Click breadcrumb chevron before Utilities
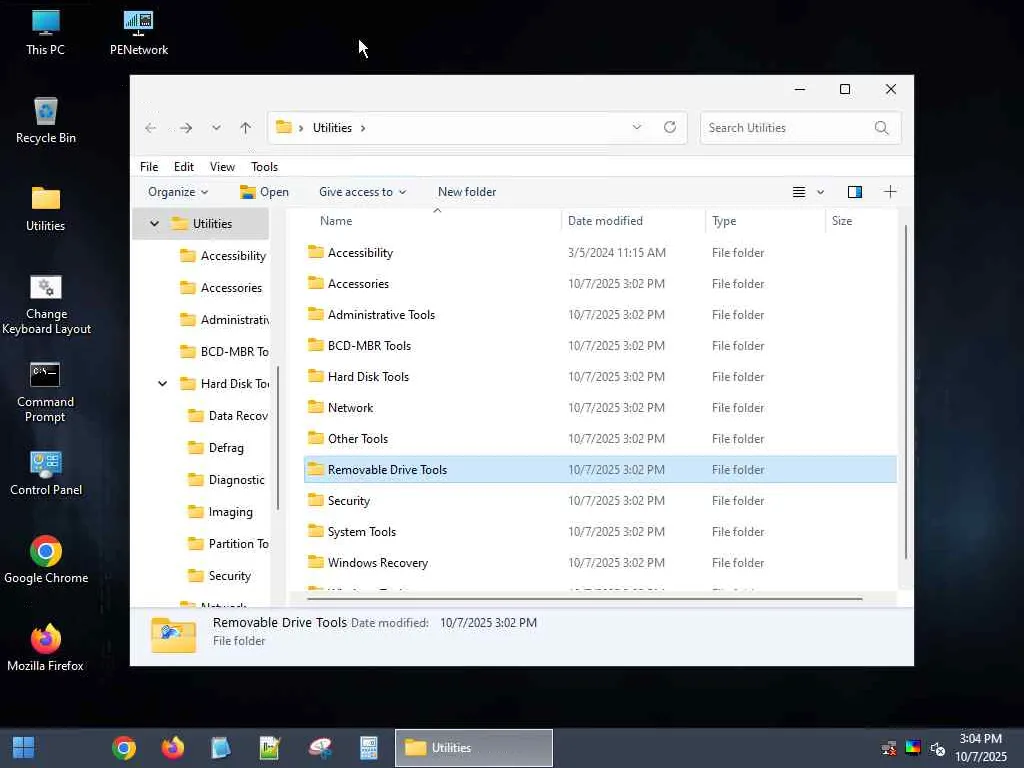The height and width of the screenshot is (768, 1024). (301, 128)
